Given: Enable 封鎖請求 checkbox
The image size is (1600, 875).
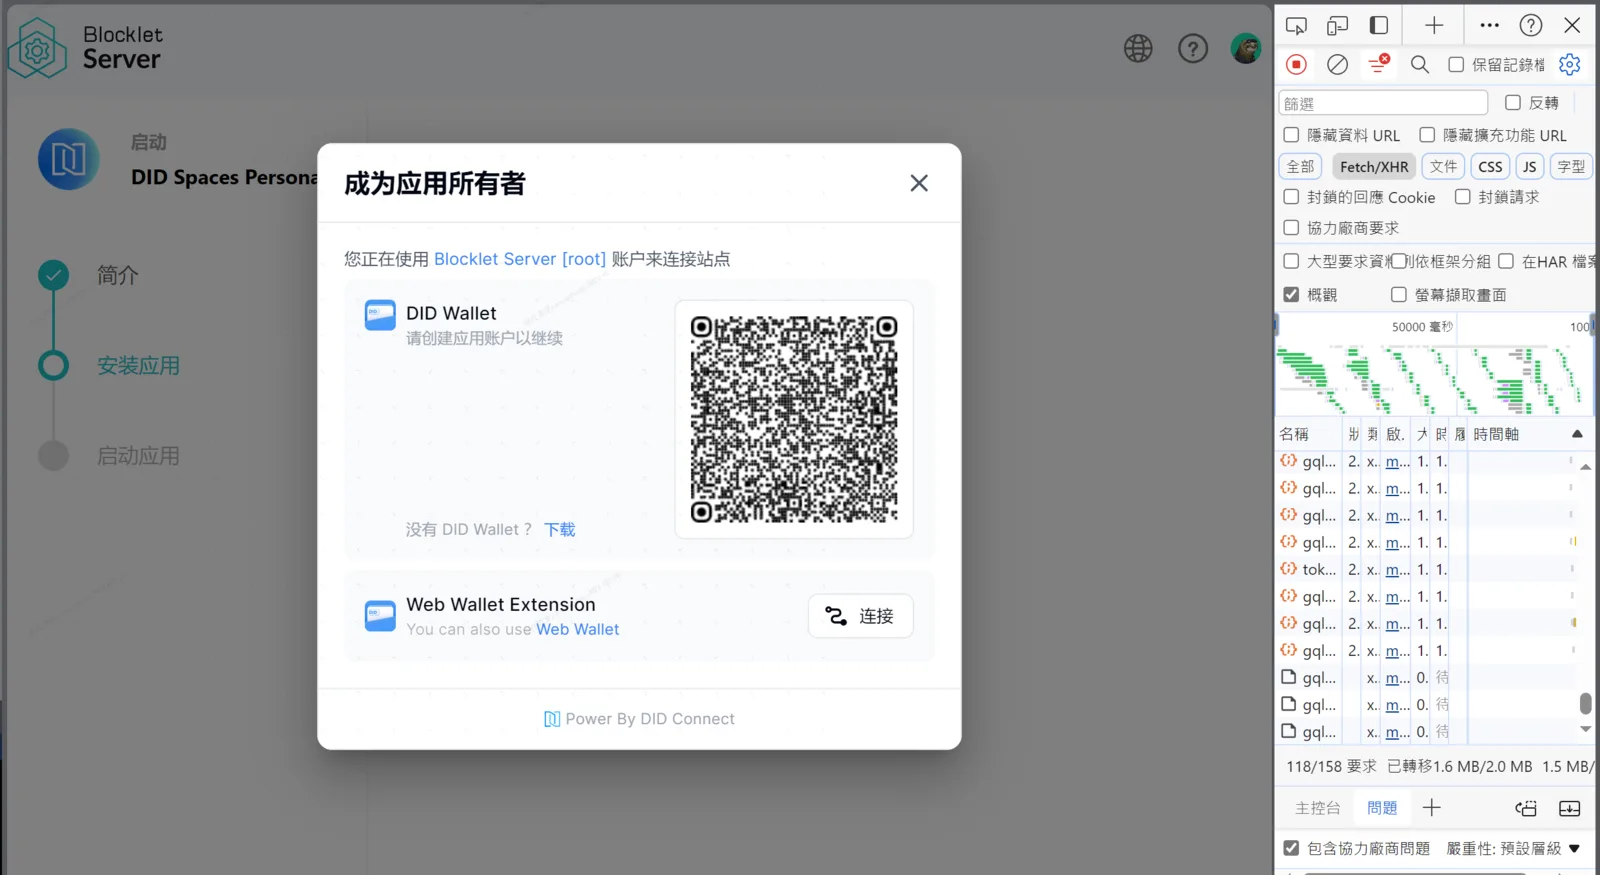Looking at the screenshot, I should [x=1462, y=197].
